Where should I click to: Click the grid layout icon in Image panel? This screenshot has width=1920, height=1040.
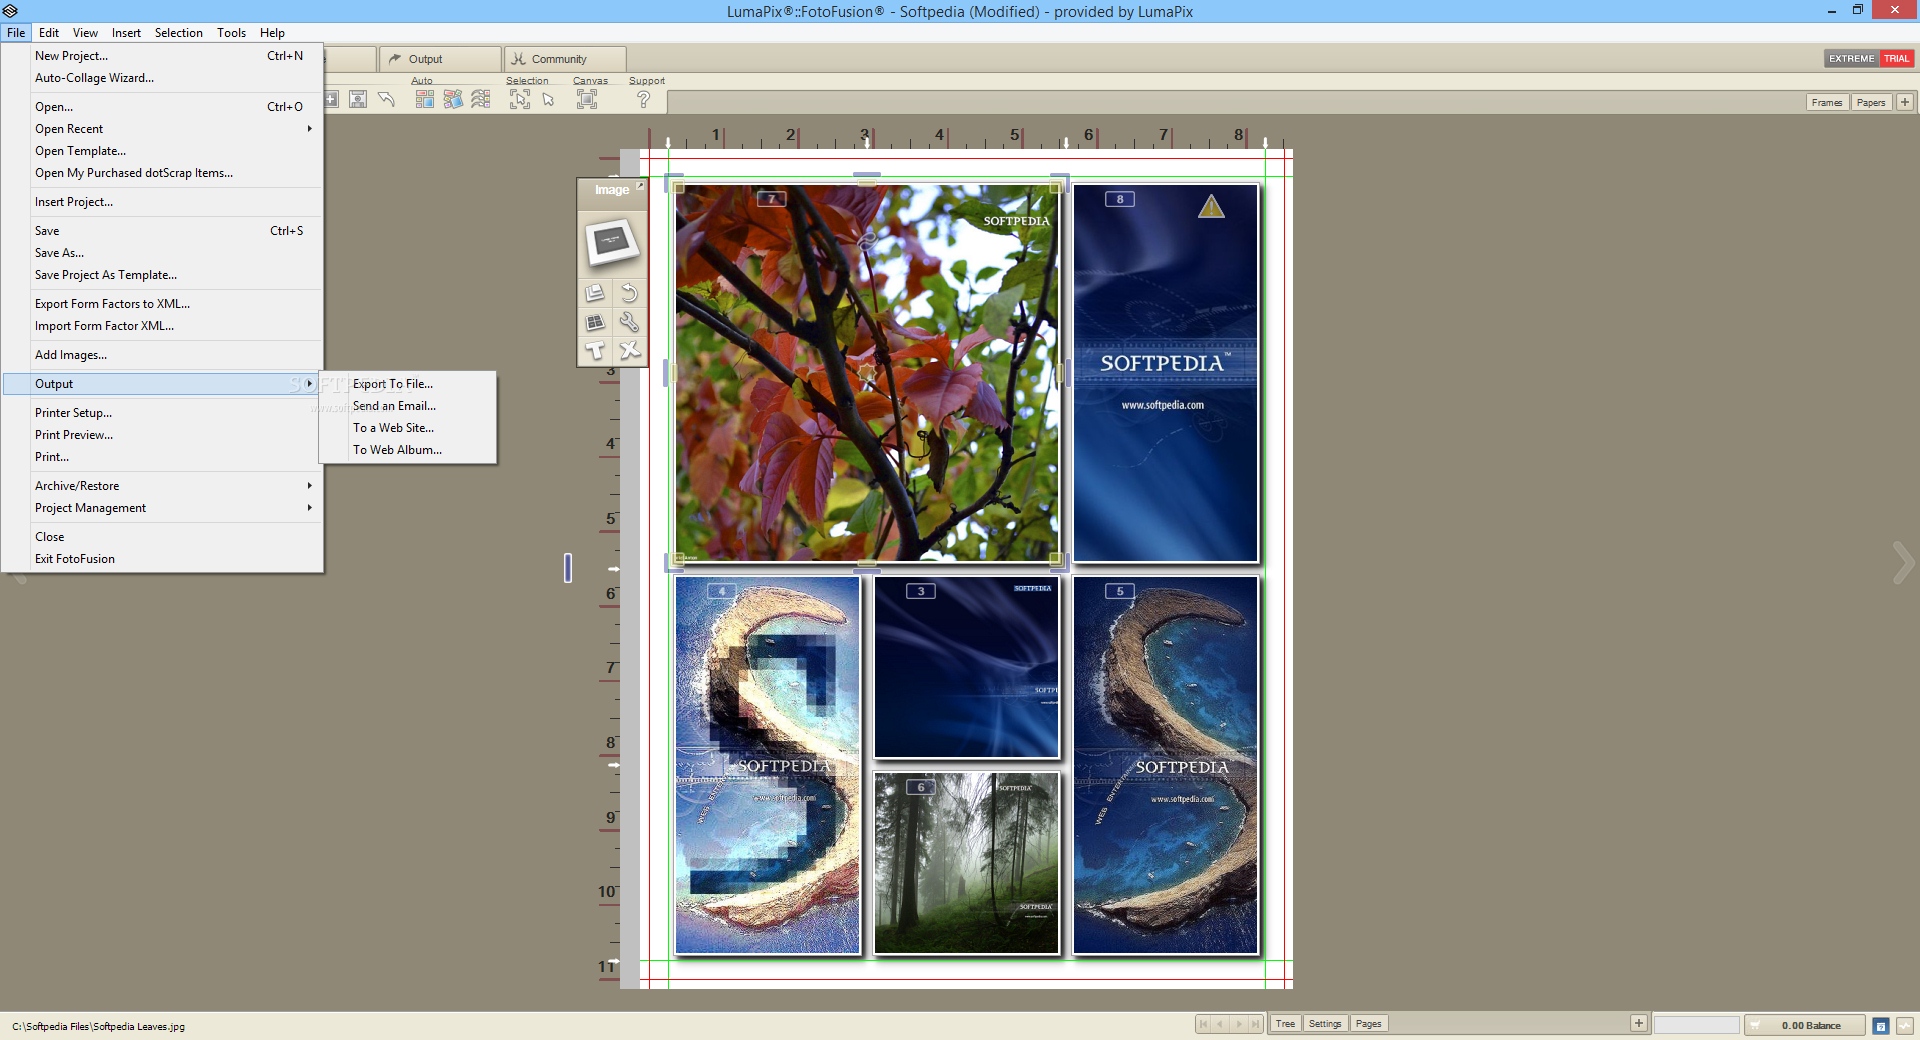[595, 322]
